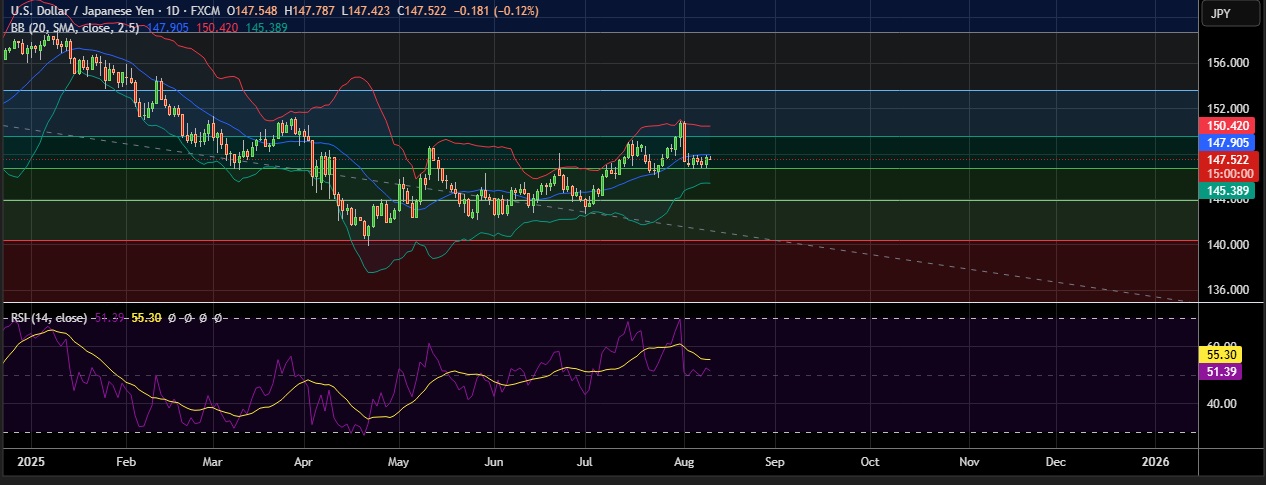
Task: Click the Jul label on time axis
Action: pos(586,463)
